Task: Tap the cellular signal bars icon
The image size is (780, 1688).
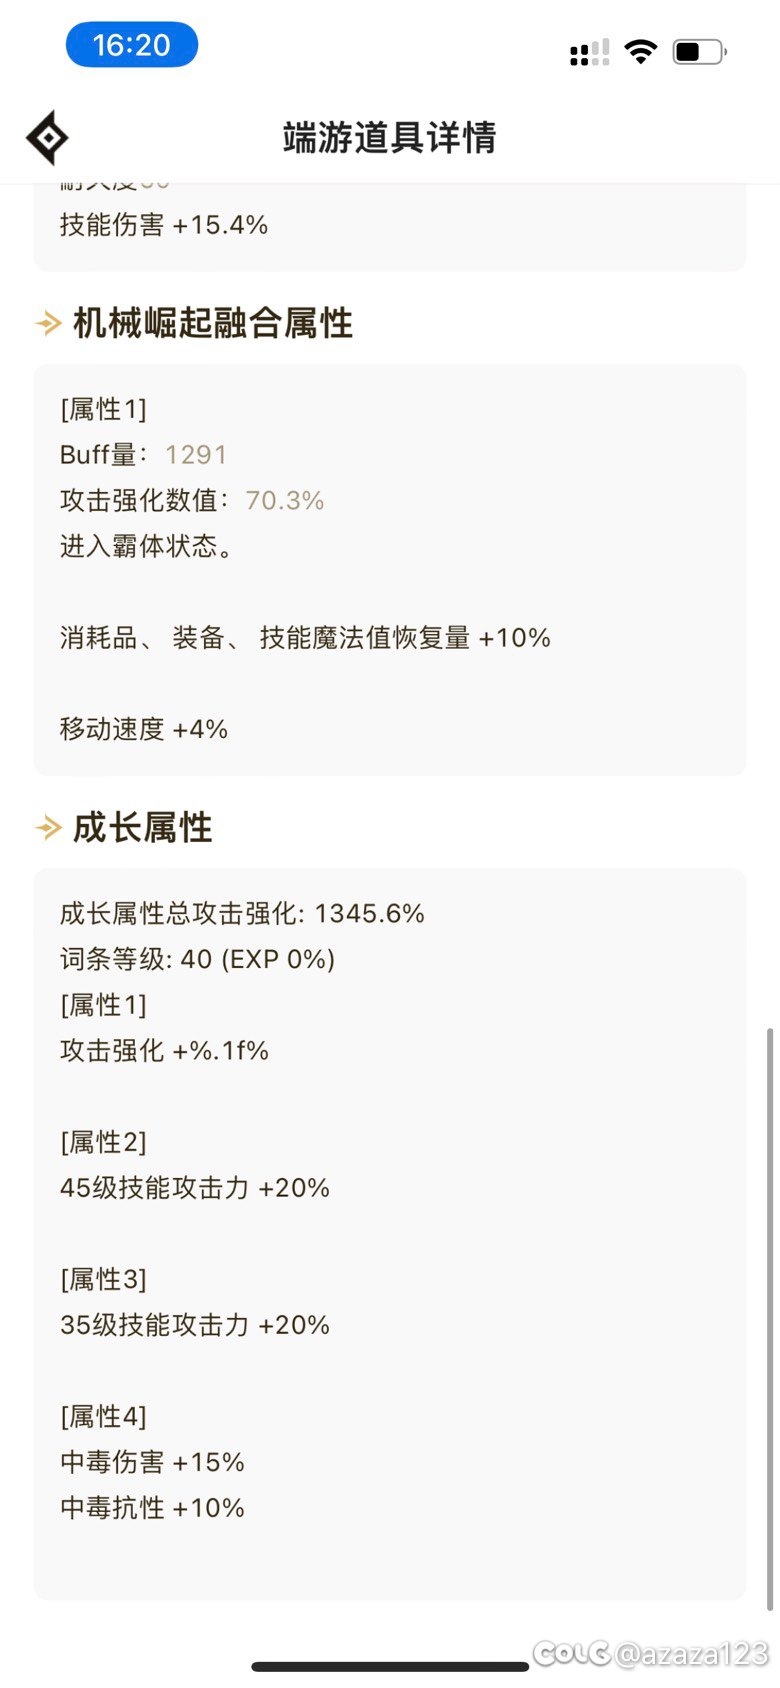Action: (589, 53)
